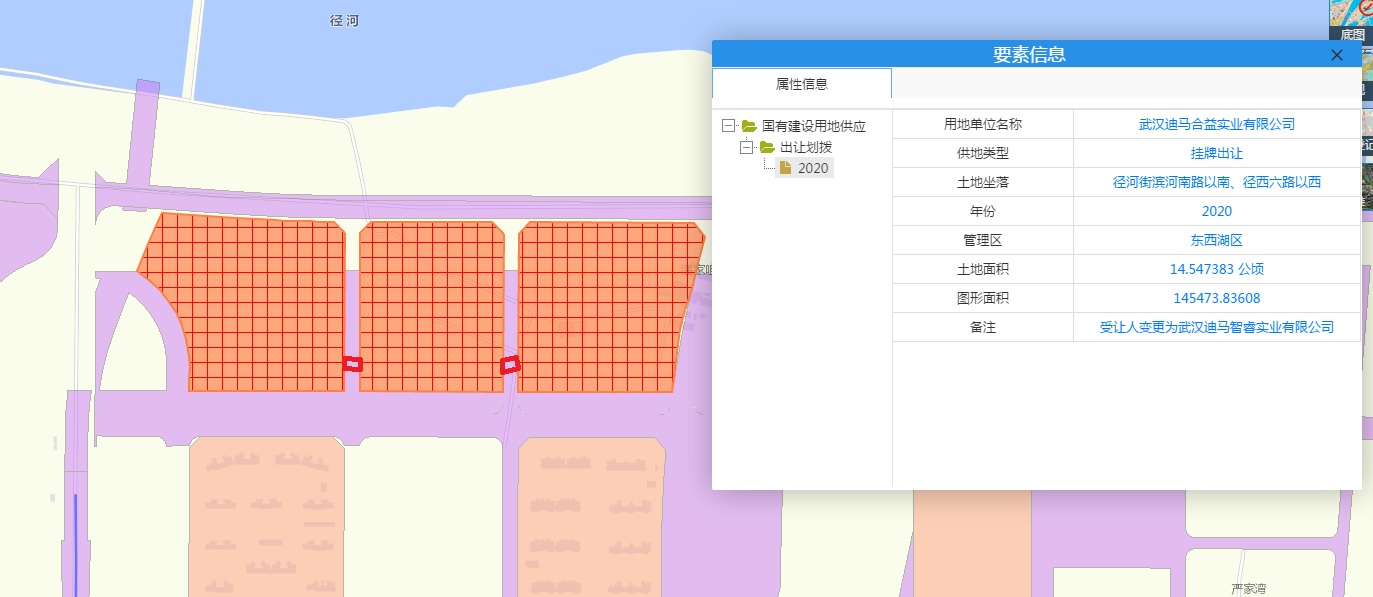Click the 土地坐落 field label
Viewport: 1373px width, 597px height.
click(x=983, y=182)
